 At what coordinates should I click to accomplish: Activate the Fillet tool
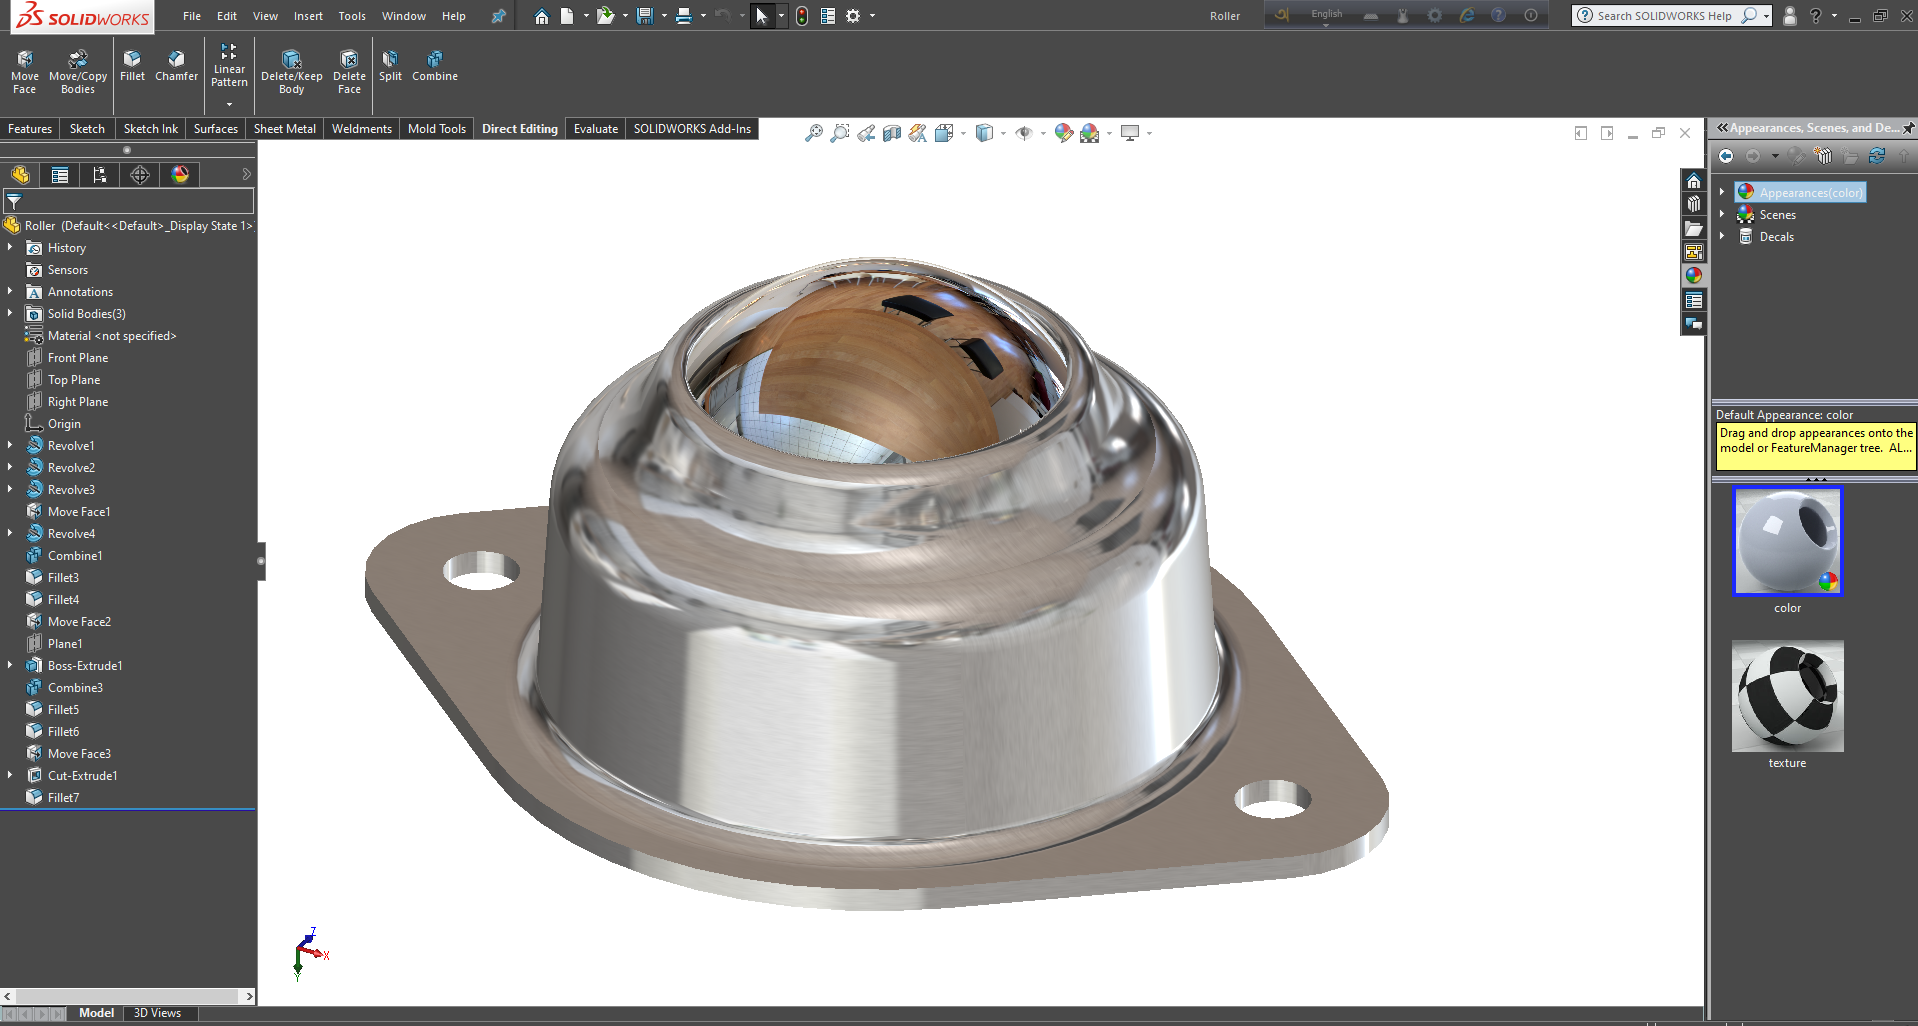tap(132, 66)
